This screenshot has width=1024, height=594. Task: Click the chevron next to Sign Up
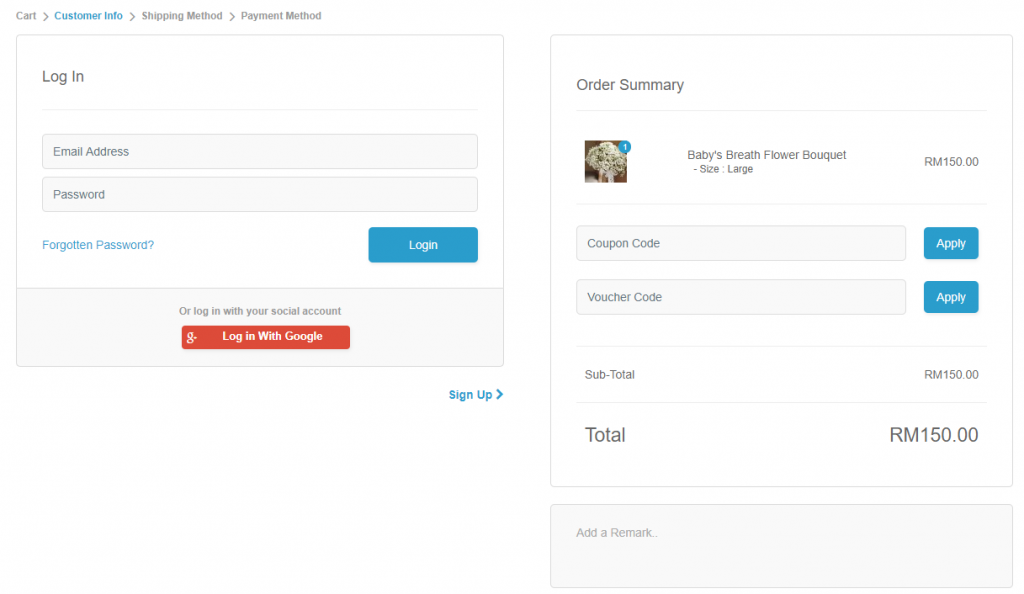tap(499, 394)
